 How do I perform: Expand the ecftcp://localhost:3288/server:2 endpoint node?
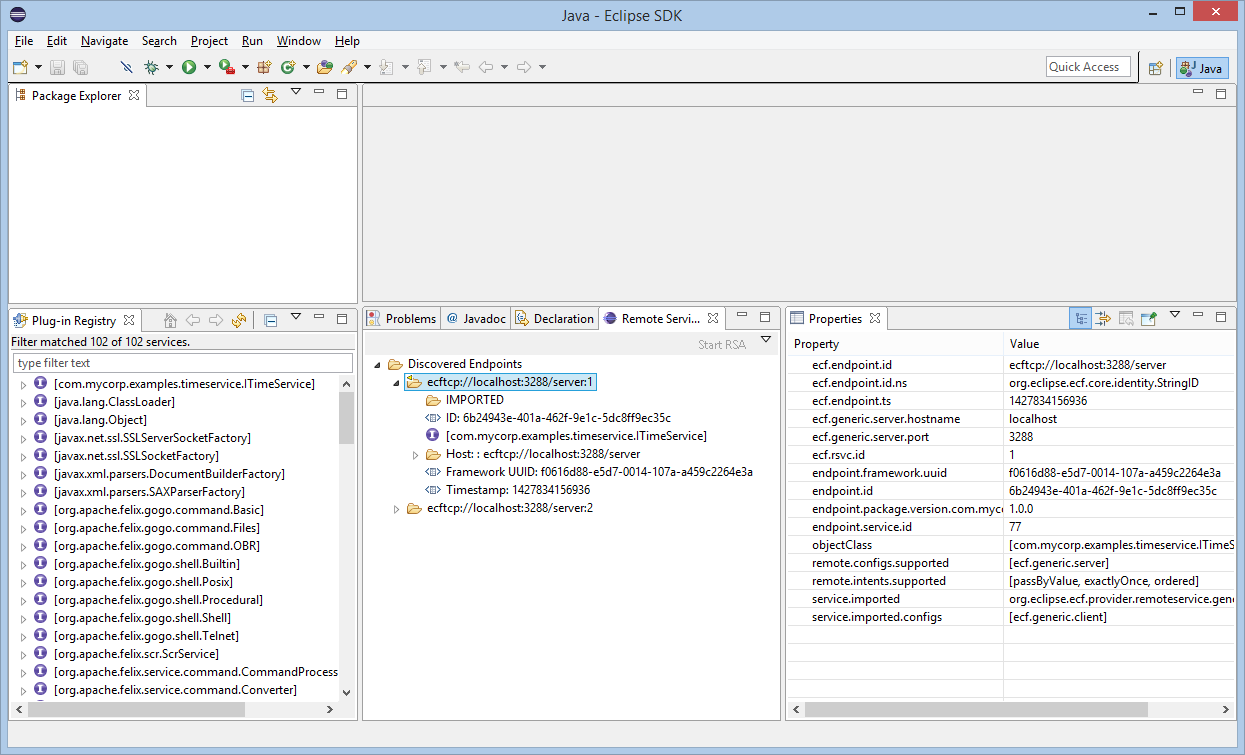click(x=397, y=509)
